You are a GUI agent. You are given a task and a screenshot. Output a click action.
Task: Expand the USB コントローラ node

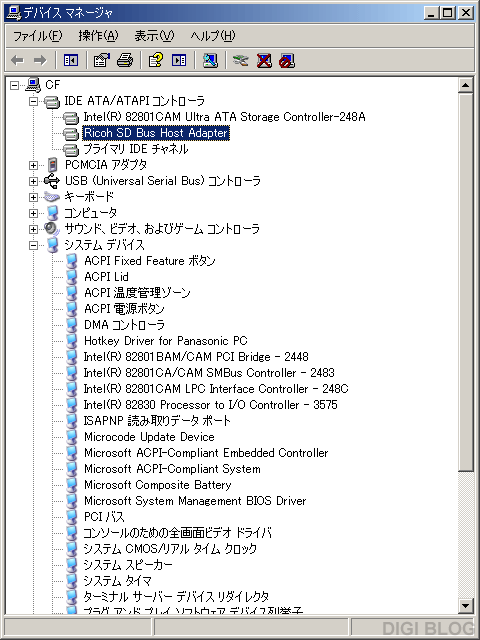click(x=33, y=181)
